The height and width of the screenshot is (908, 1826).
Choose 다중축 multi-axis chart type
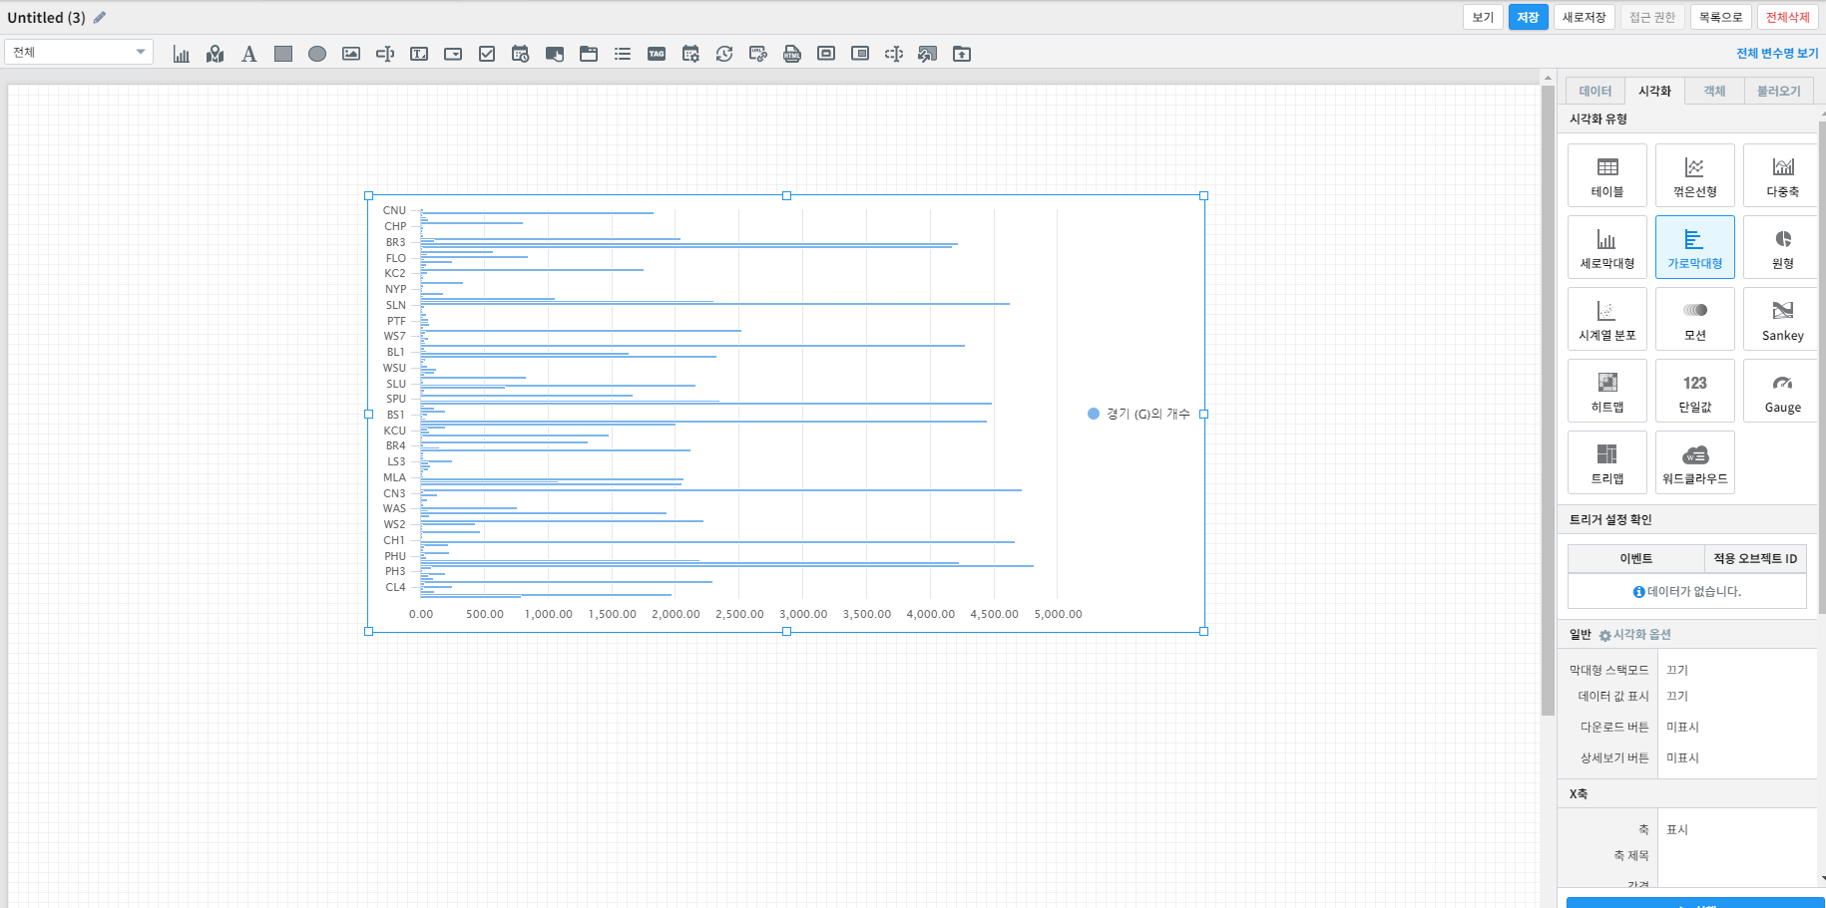[x=1782, y=176]
